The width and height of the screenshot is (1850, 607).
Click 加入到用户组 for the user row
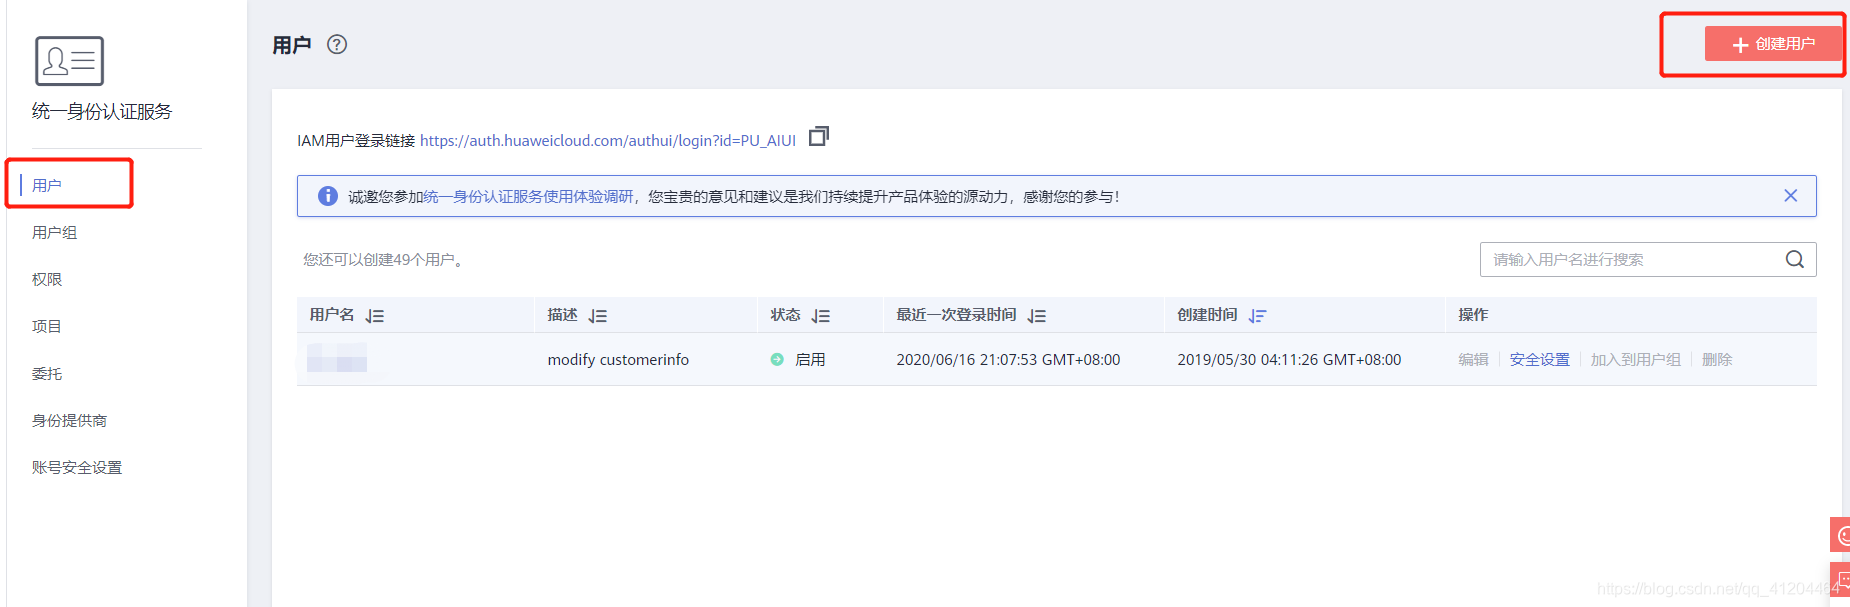pos(1636,359)
